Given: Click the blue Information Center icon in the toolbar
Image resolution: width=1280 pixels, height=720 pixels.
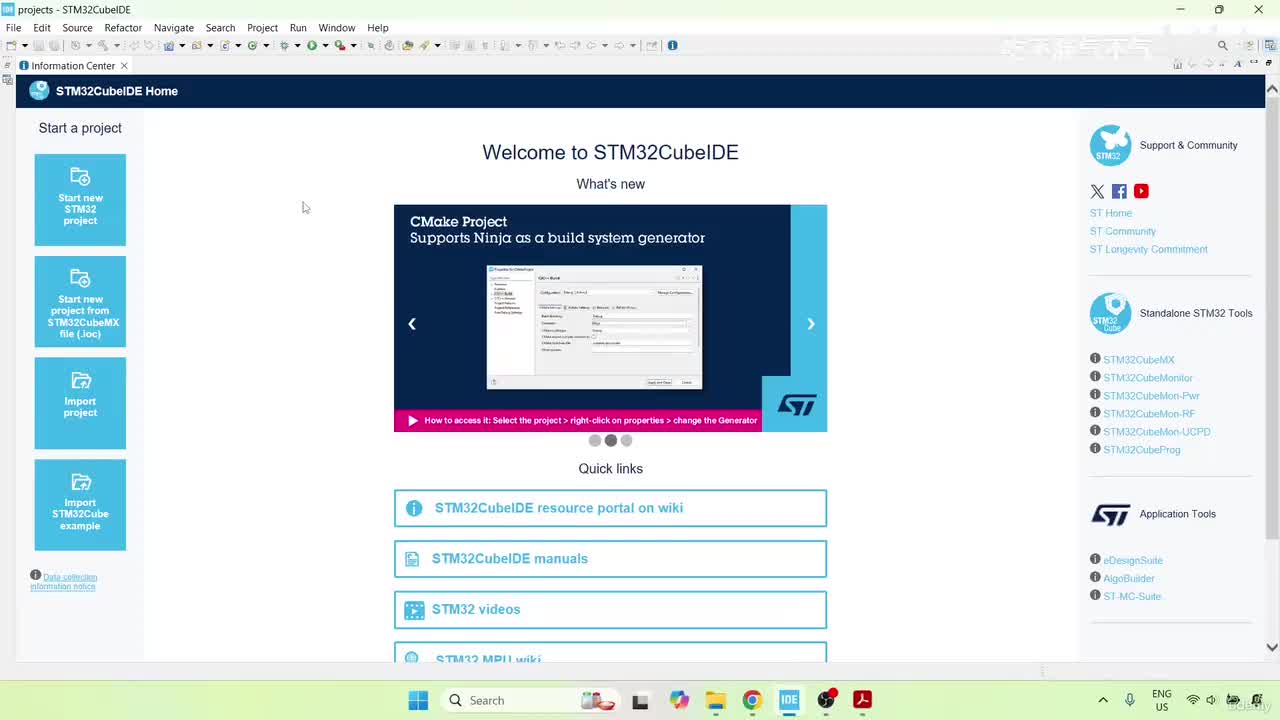Looking at the screenshot, I should (x=672, y=45).
